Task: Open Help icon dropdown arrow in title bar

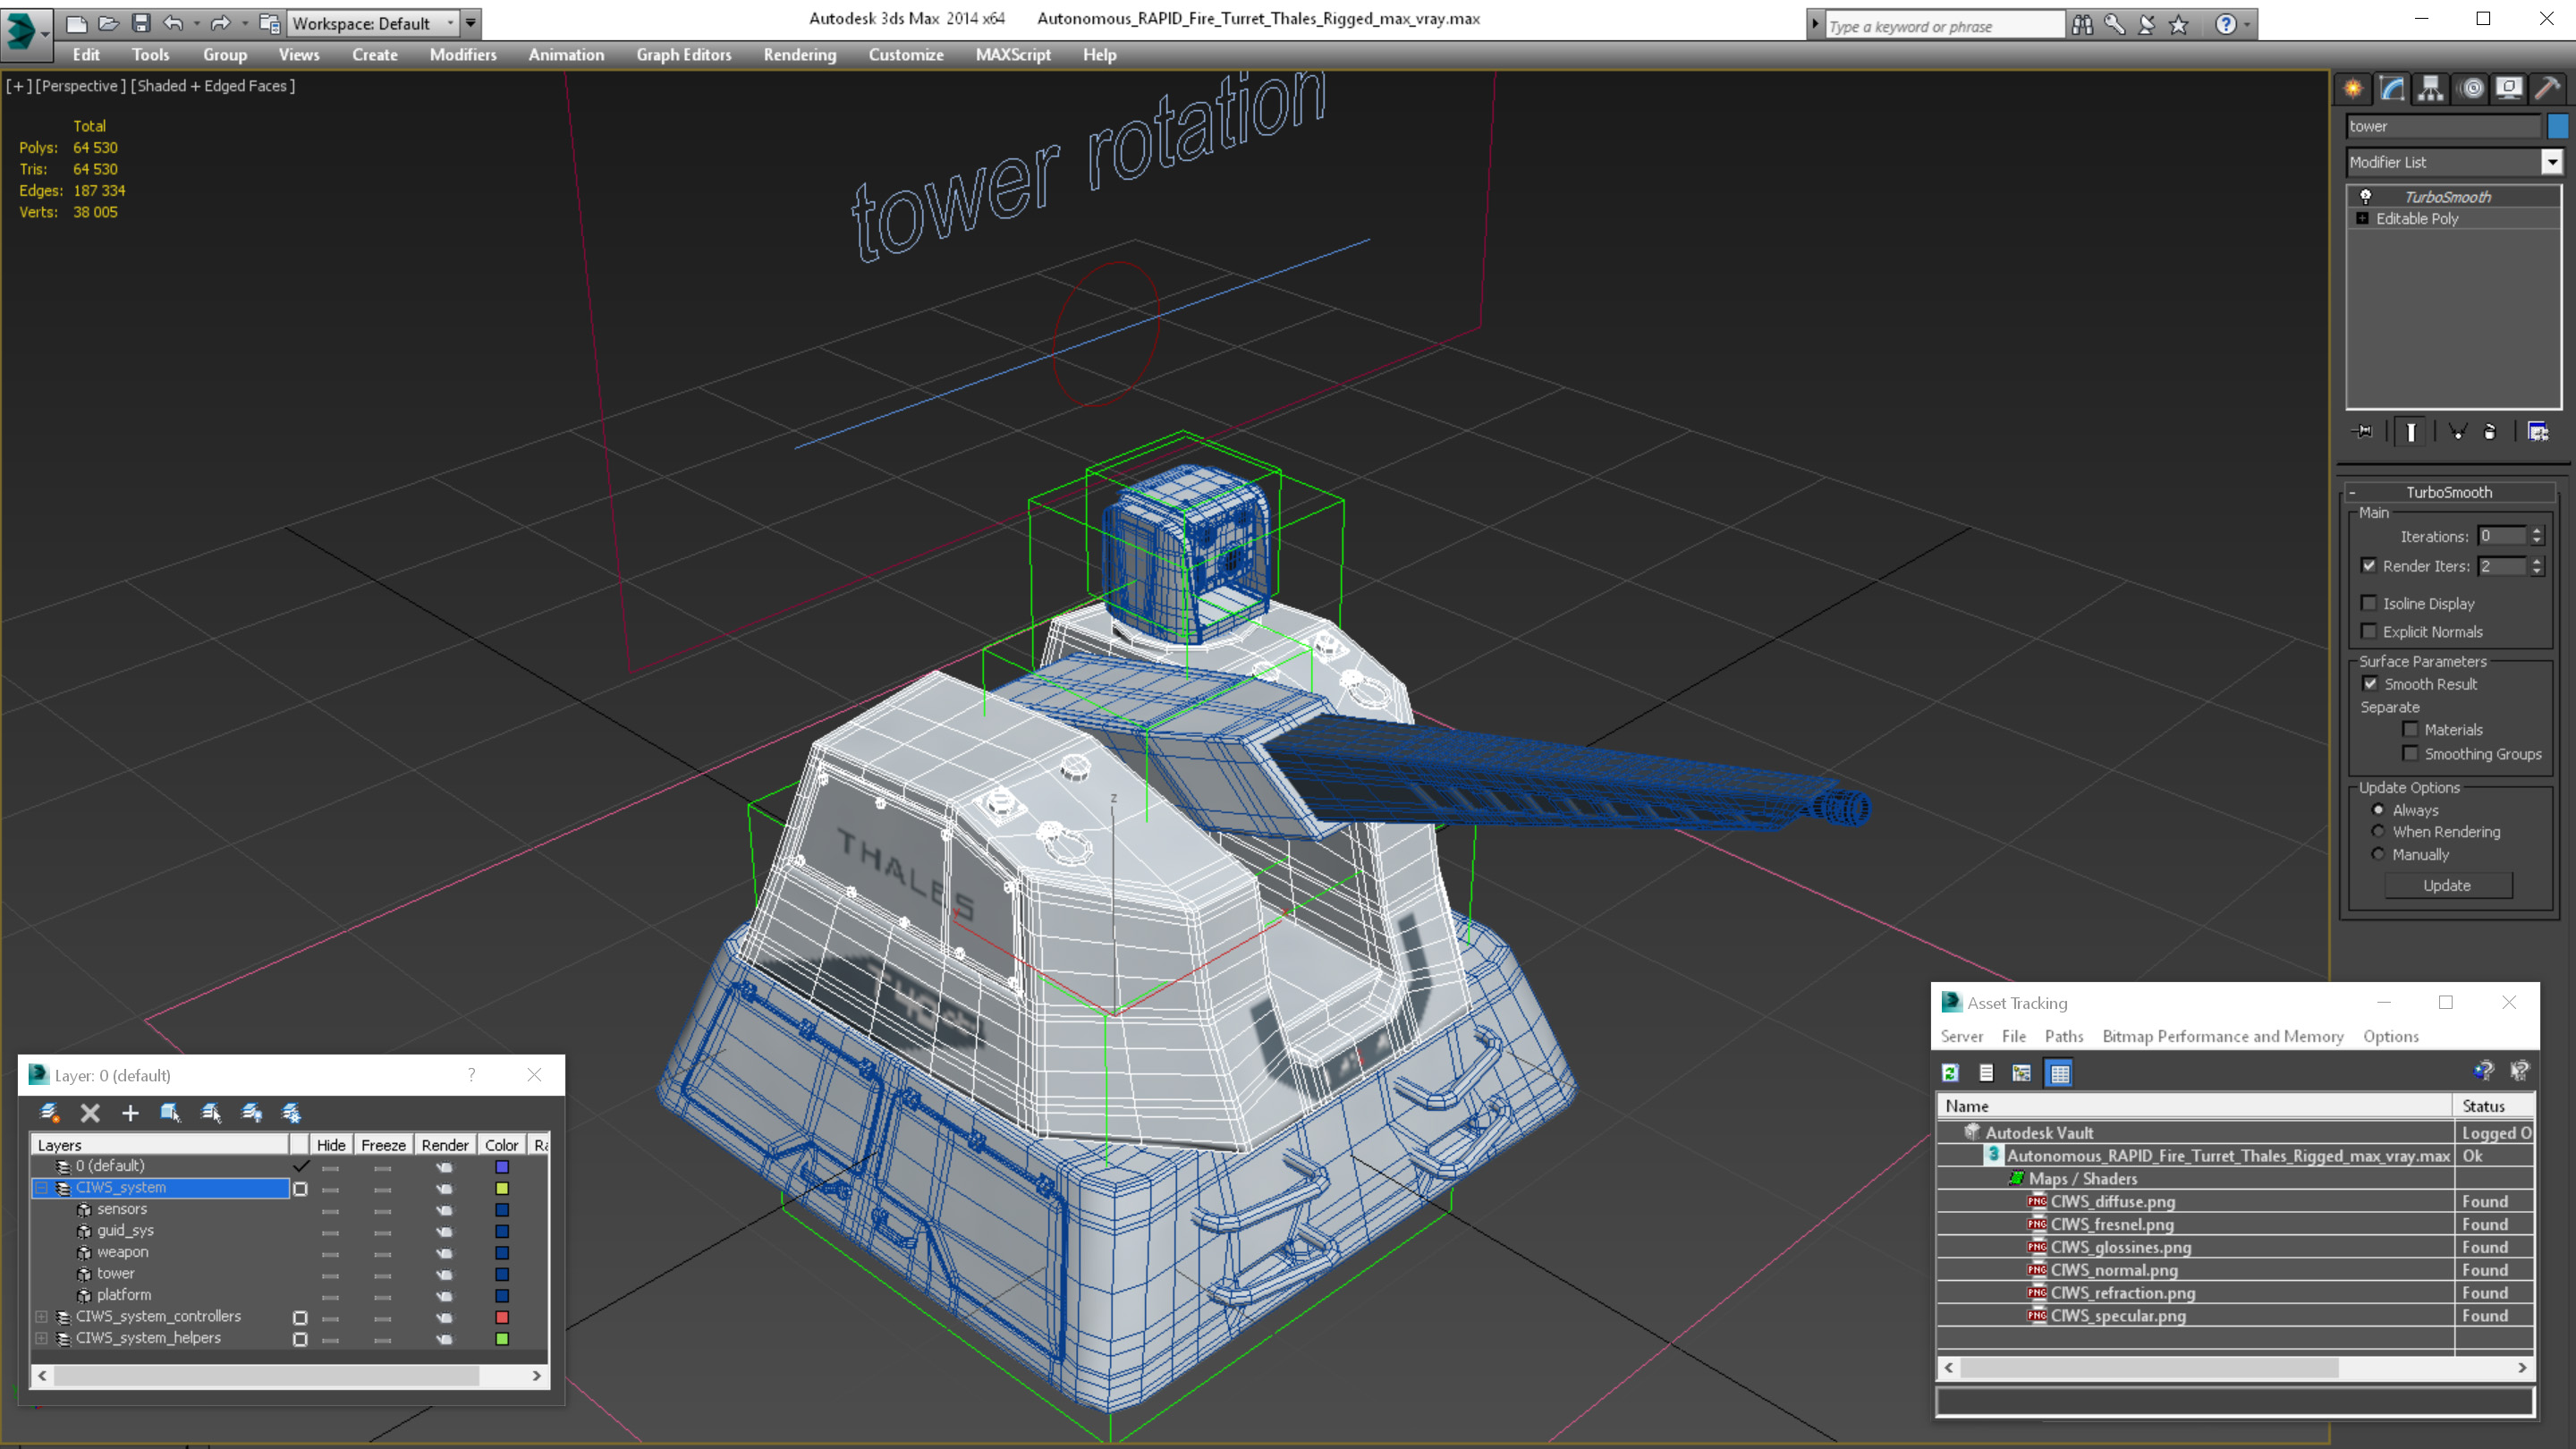Action: (x=2247, y=24)
